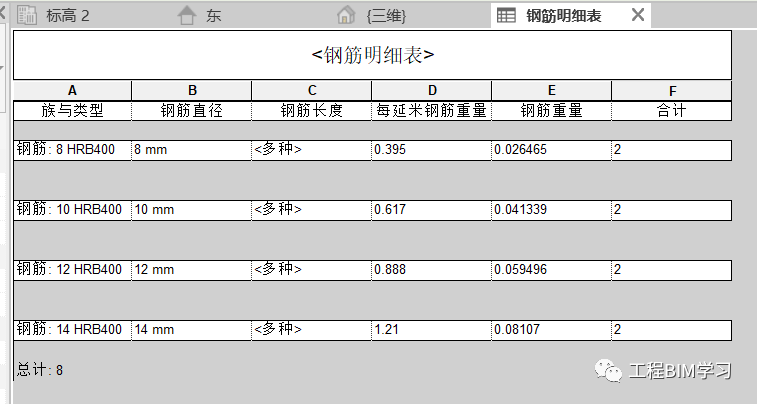Select cell 钢筋: 10 HRB400
The image size is (757, 404).
tap(72, 210)
